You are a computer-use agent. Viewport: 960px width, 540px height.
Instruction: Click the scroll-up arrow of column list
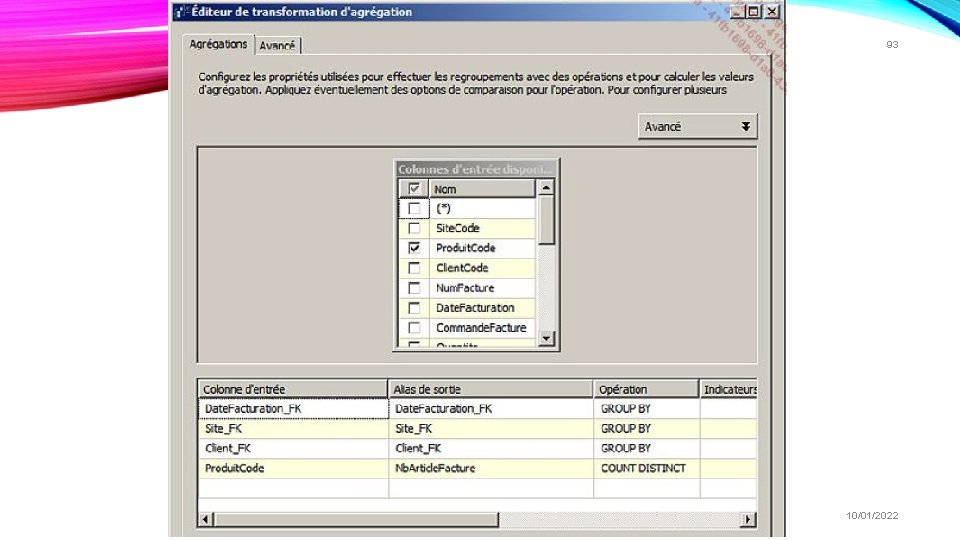pos(546,187)
